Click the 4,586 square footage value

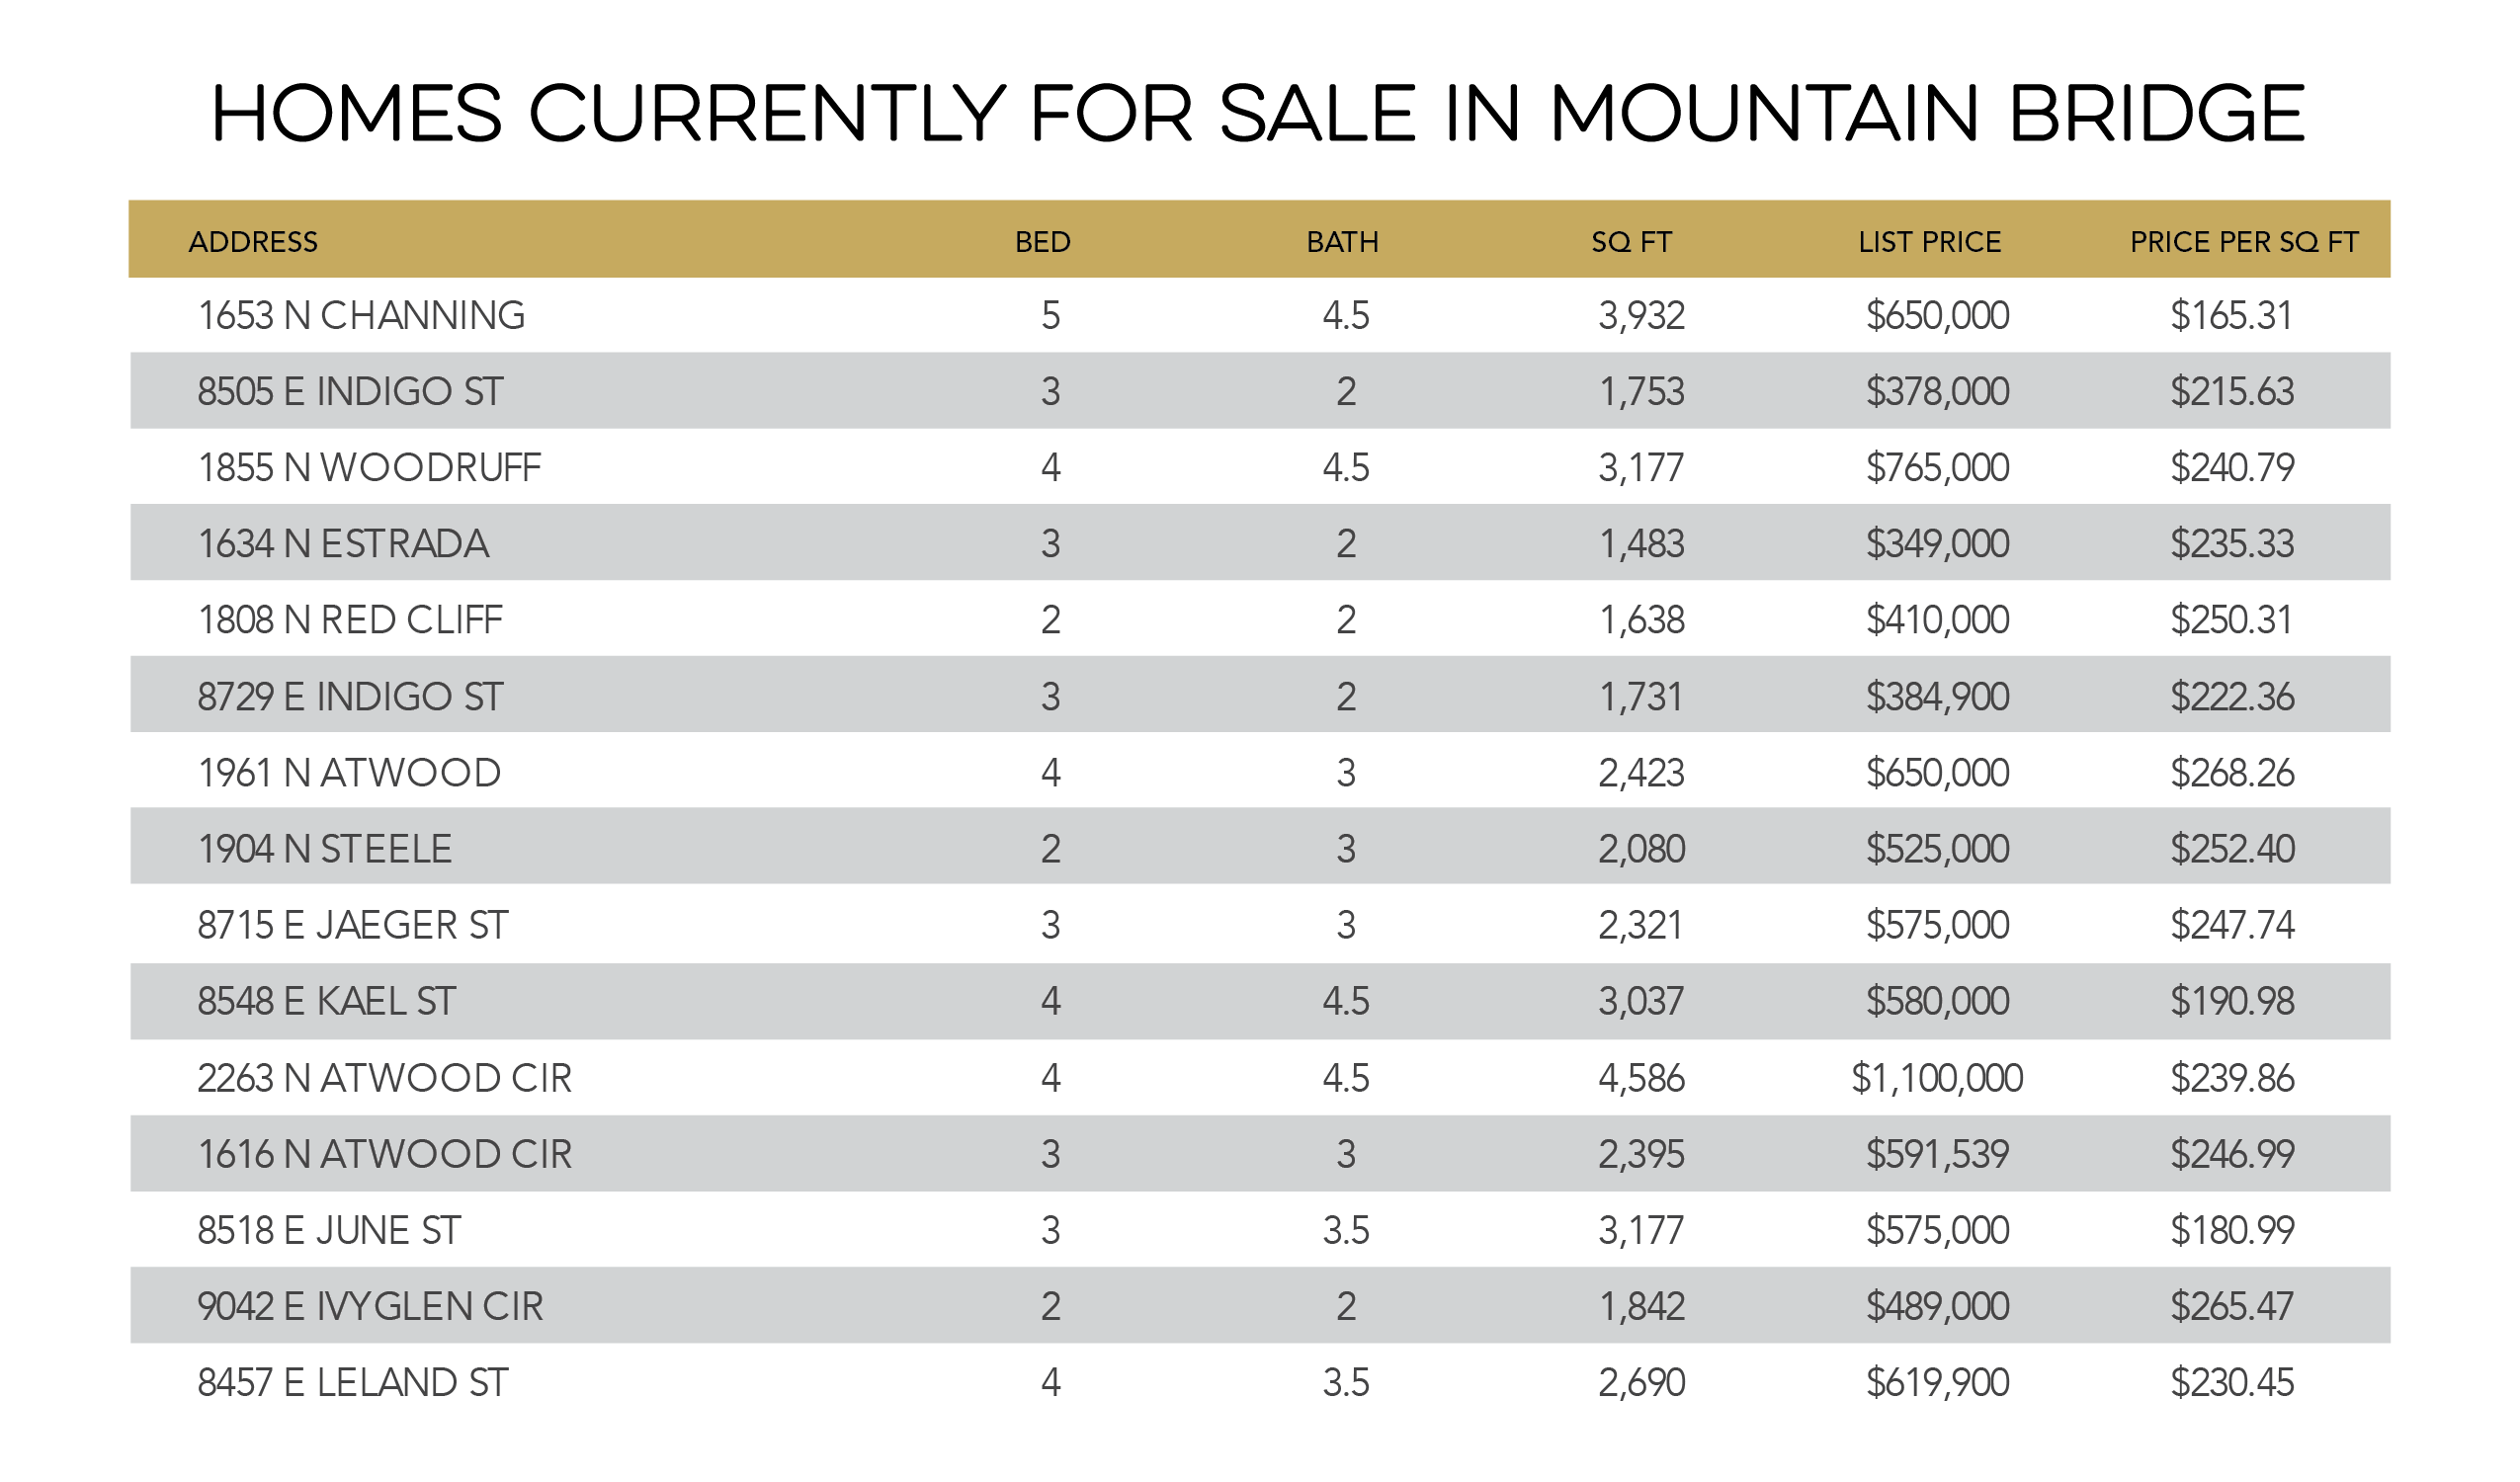point(1641,1078)
